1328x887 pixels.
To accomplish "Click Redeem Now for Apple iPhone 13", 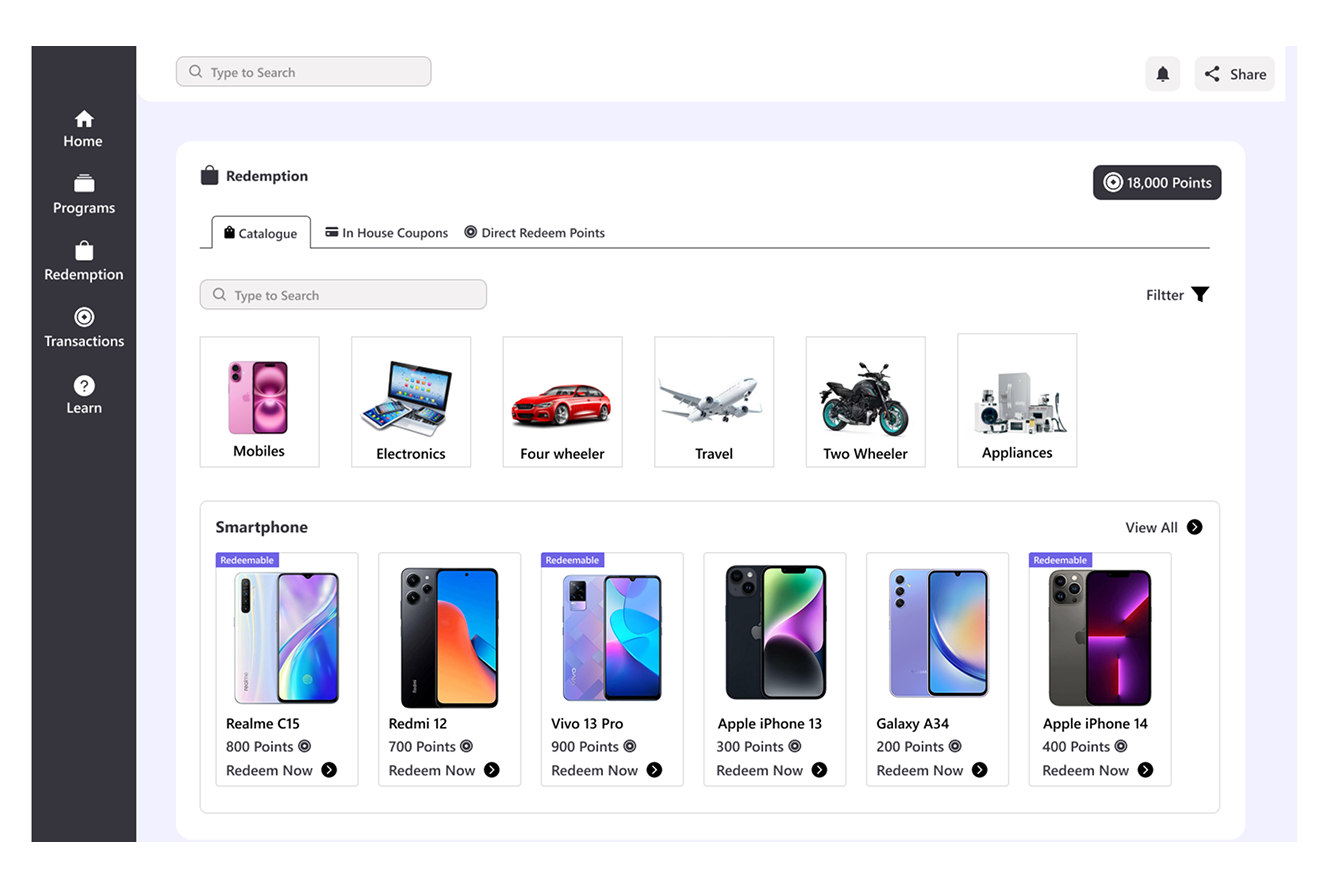I will 759,771.
